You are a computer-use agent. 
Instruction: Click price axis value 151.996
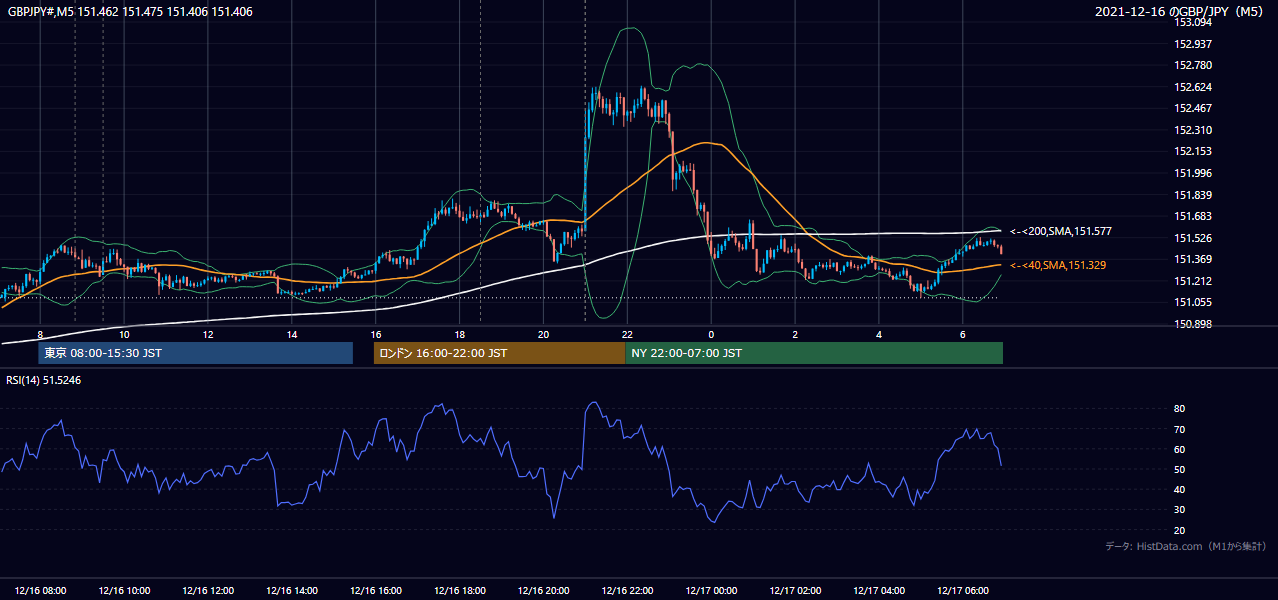(1193, 173)
